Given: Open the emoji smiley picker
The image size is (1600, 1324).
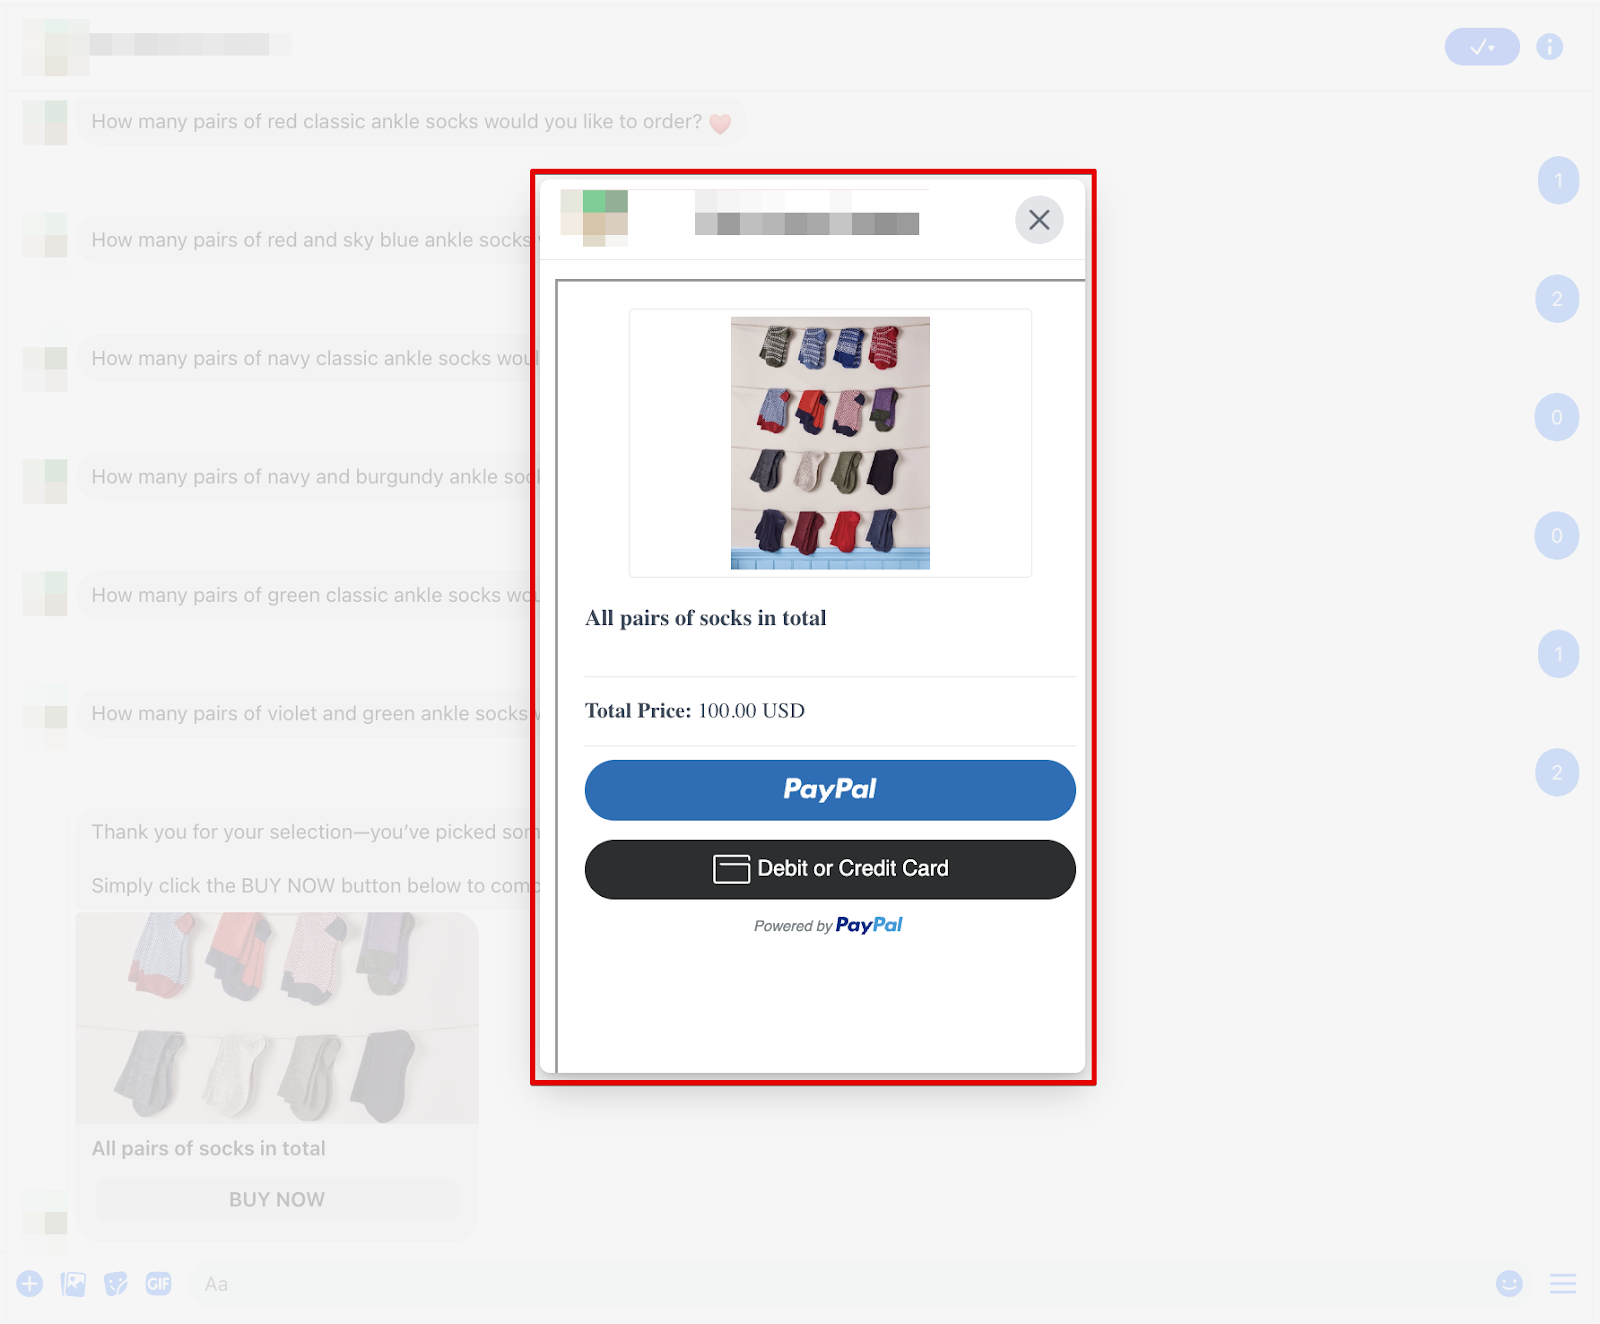Looking at the screenshot, I should click(1509, 1283).
